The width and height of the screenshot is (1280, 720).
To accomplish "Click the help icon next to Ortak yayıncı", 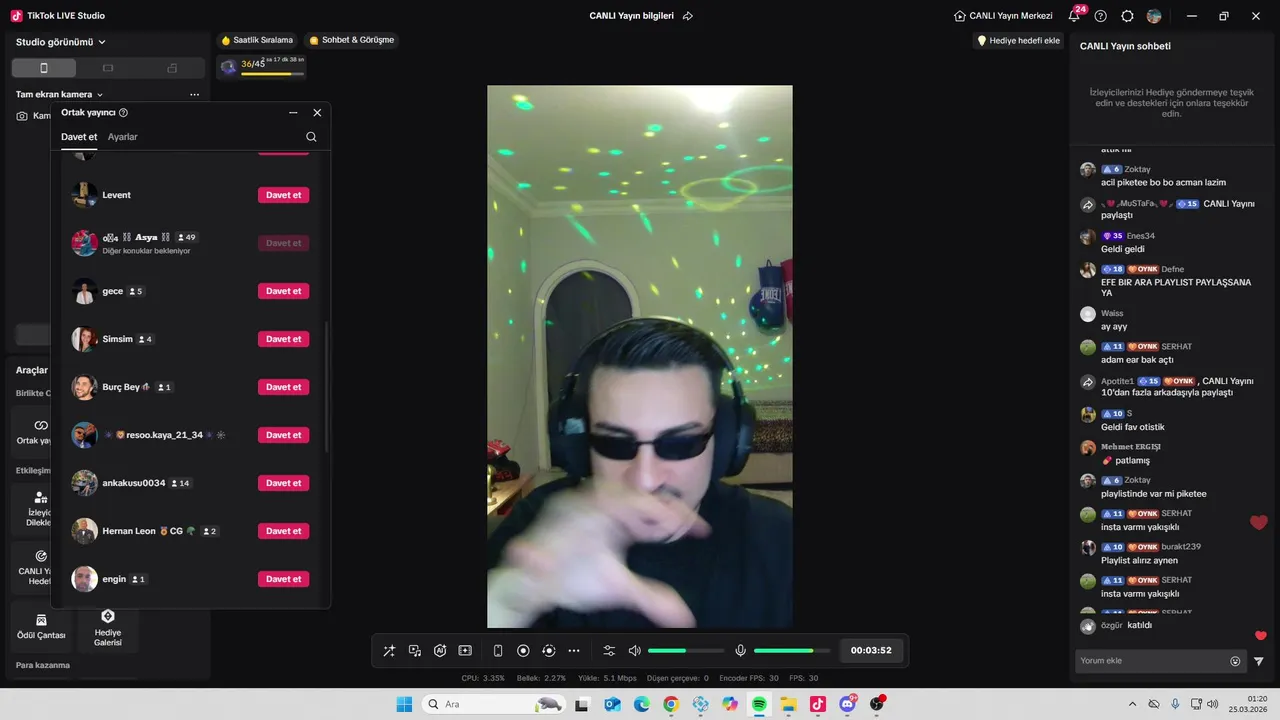I will coord(124,113).
